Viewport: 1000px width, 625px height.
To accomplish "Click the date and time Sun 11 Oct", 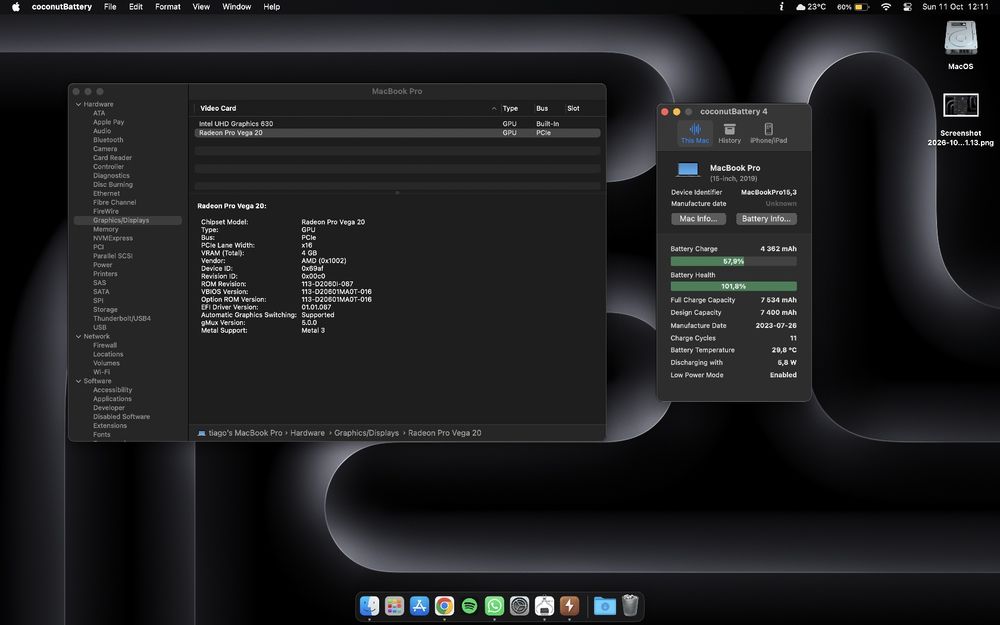I will click(955, 6).
